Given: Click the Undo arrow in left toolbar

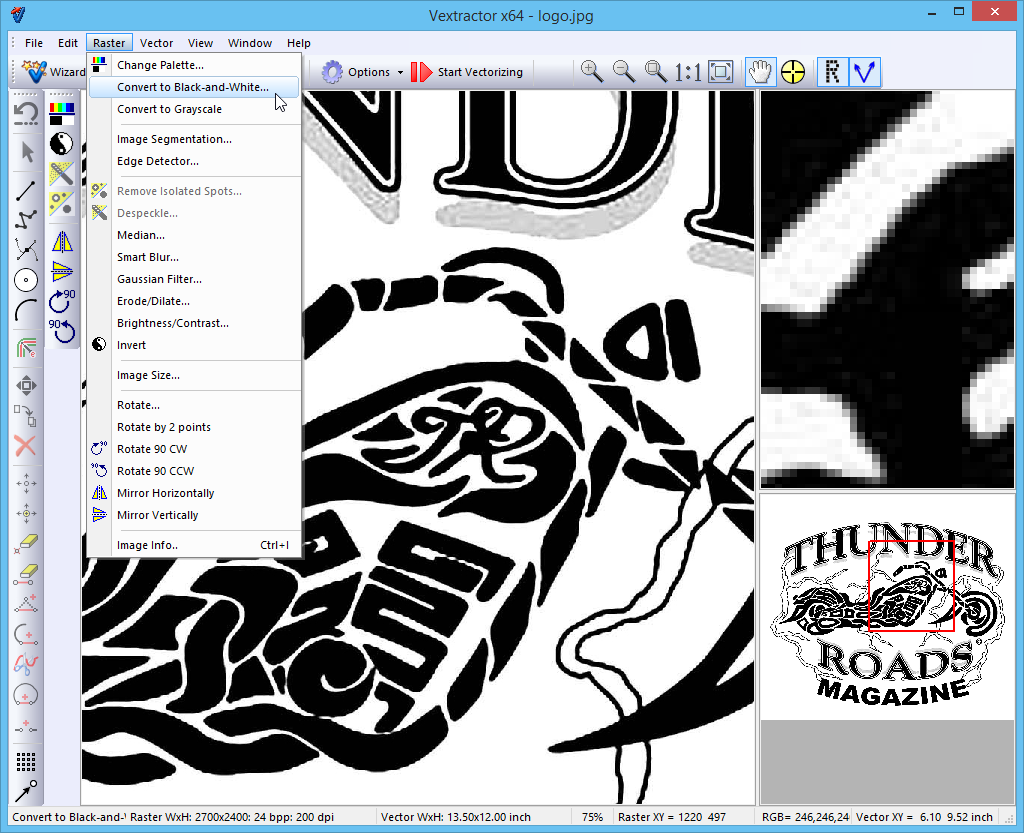Looking at the screenshot, I should pyautogui.click(x=26, y=111).
